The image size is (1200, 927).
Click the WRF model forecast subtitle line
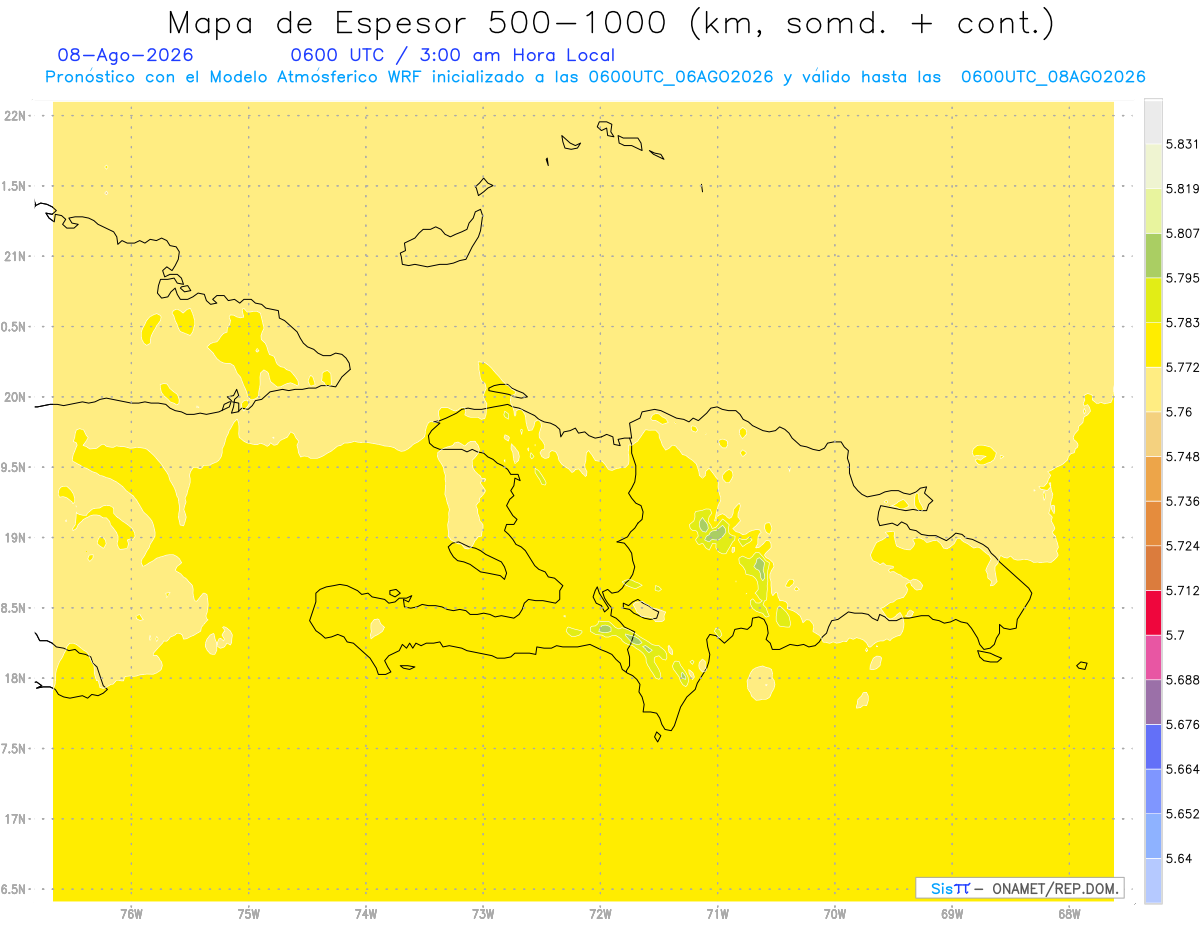point(595,77)
